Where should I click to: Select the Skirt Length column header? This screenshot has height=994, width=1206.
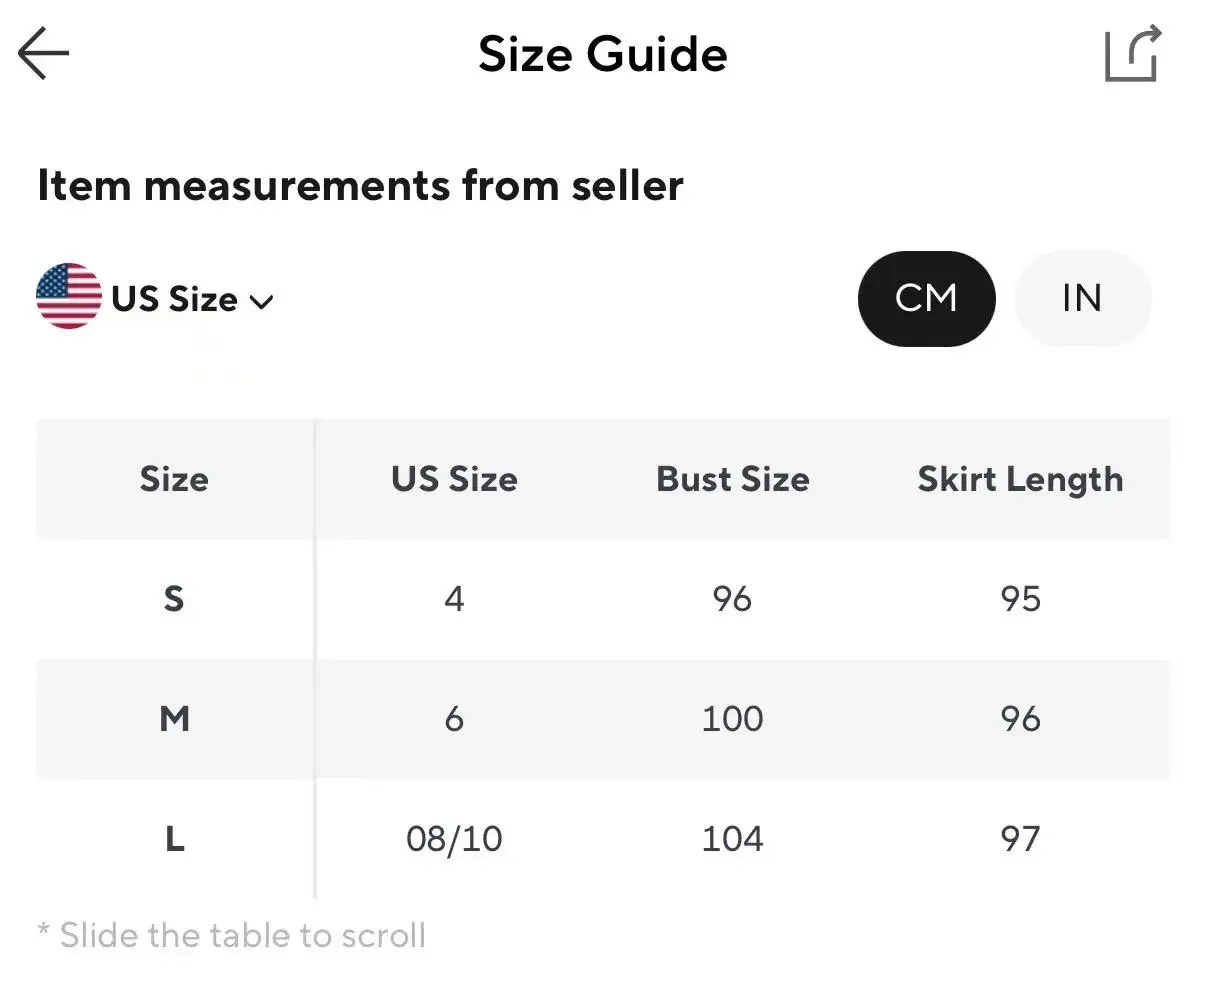(1020, 479)
